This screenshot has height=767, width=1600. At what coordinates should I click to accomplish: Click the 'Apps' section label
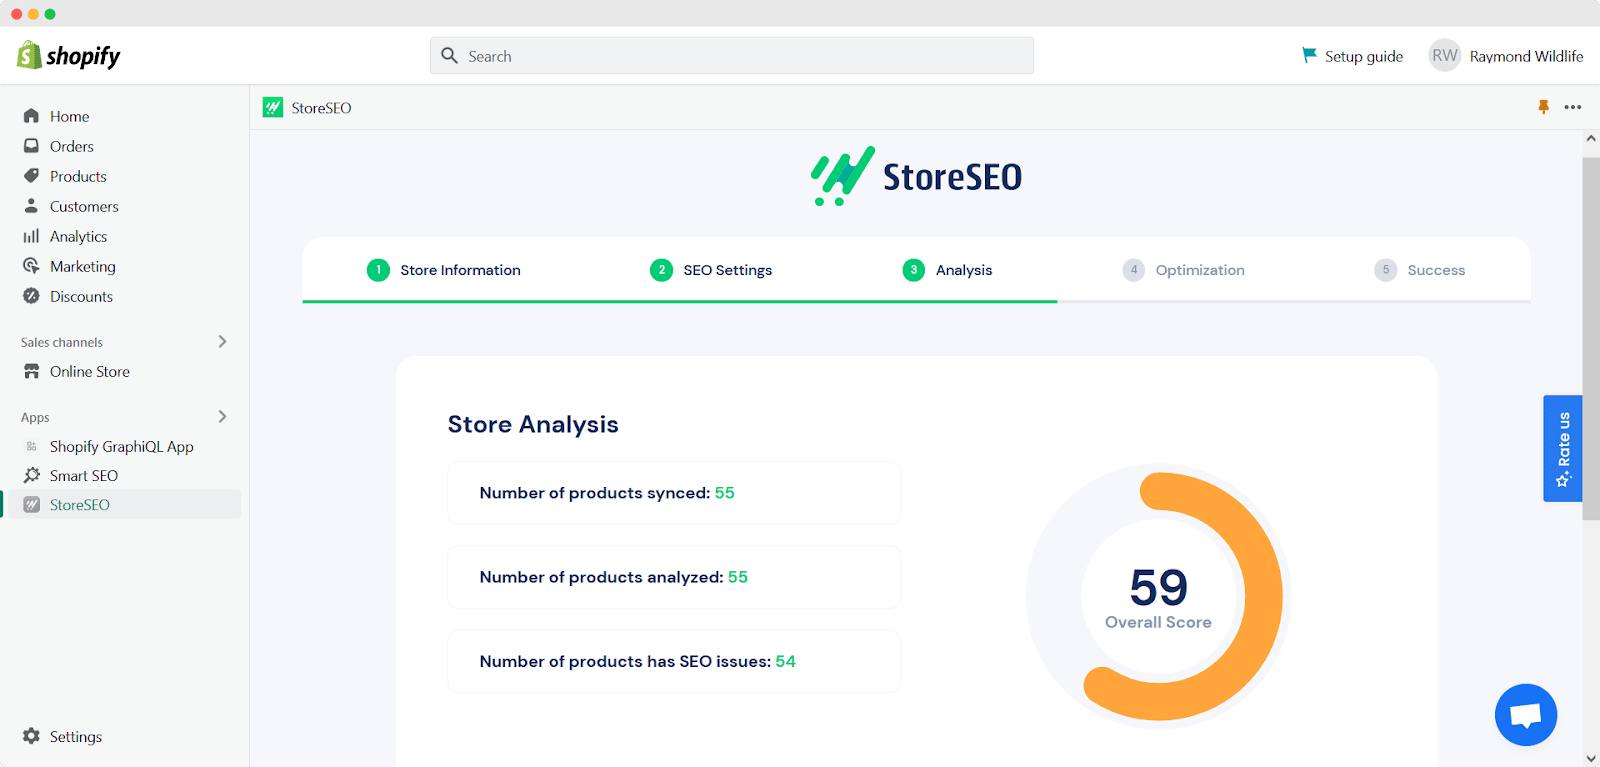pos(35,417)
